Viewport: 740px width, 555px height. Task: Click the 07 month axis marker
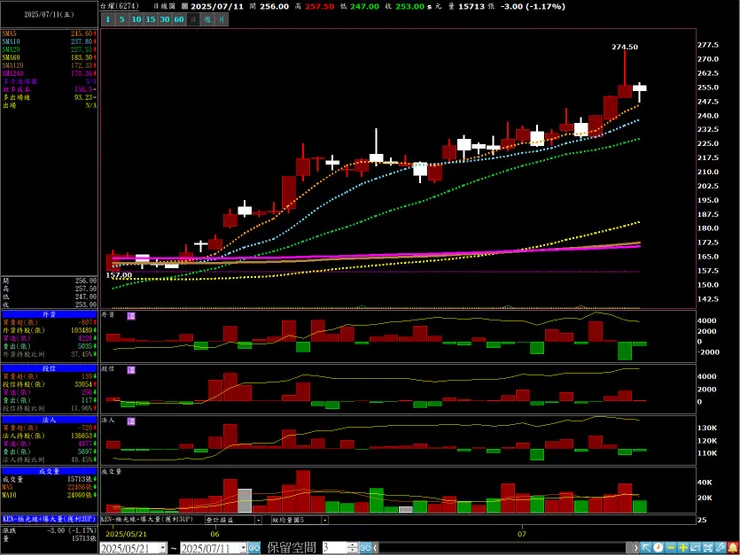(x=521, y=534)
